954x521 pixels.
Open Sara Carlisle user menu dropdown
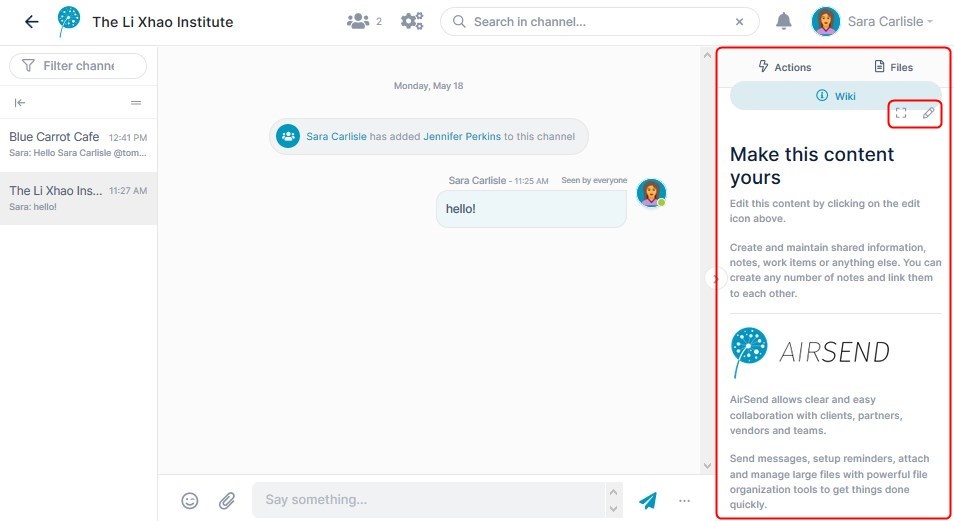pyautogui.click(x=890, y=21)
